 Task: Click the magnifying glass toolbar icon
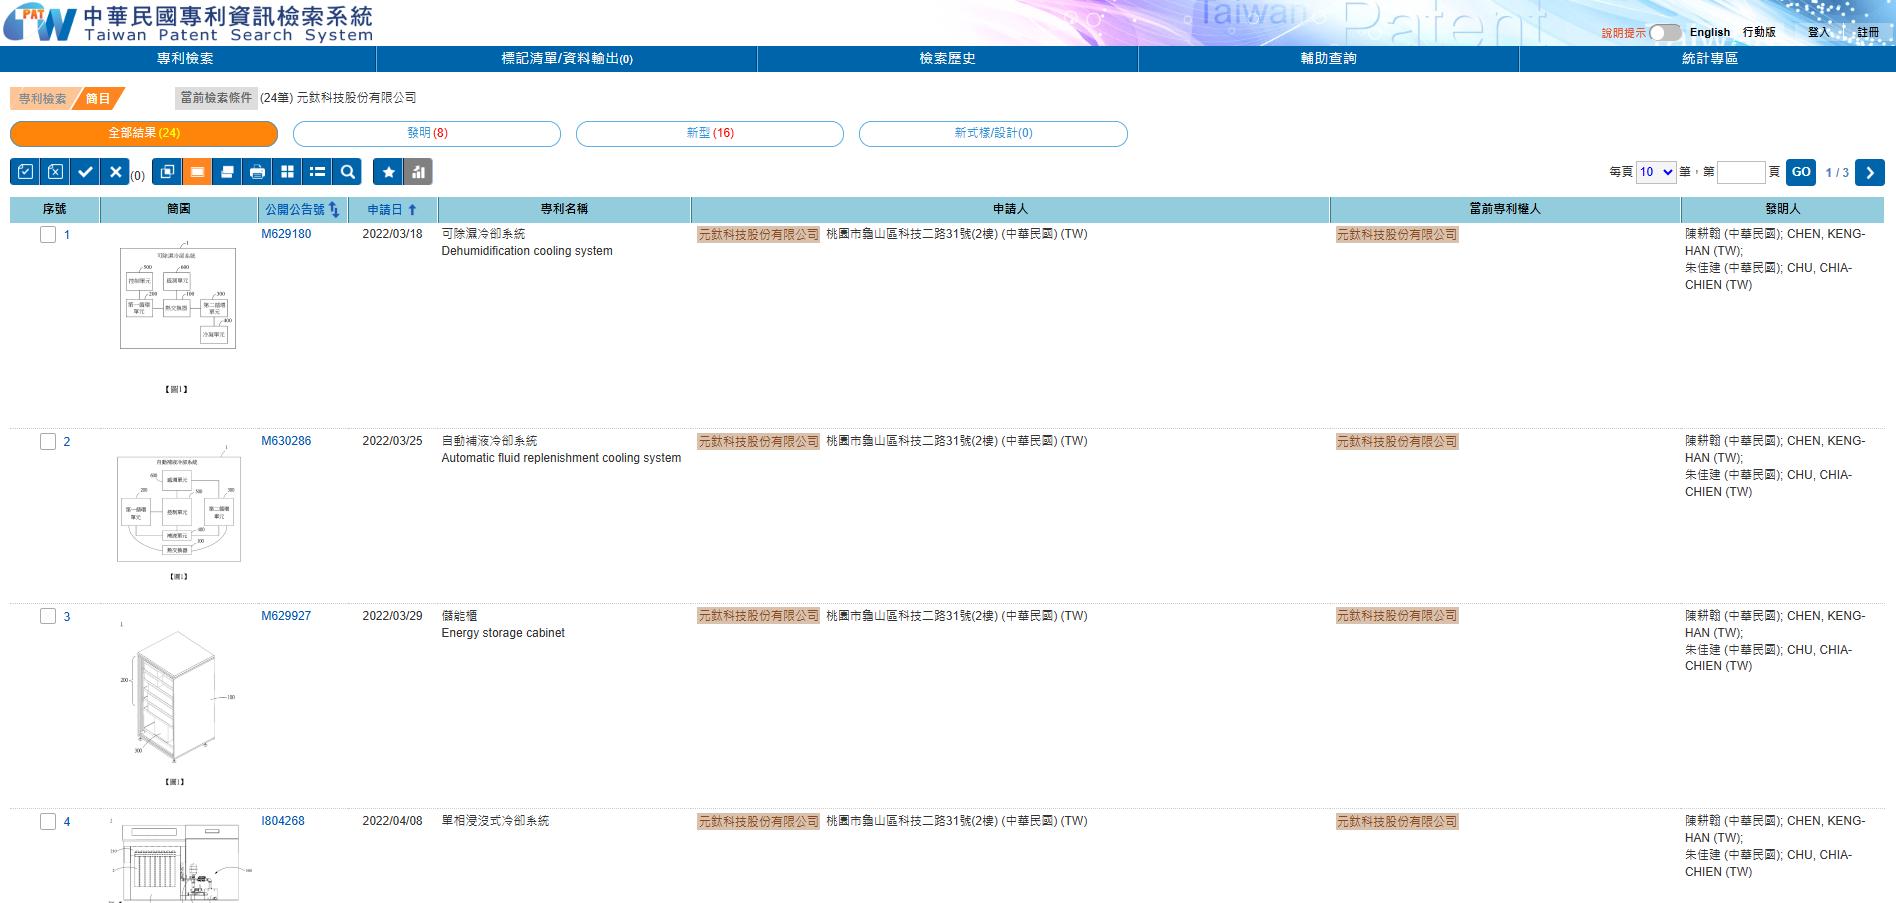pos(347,172)
